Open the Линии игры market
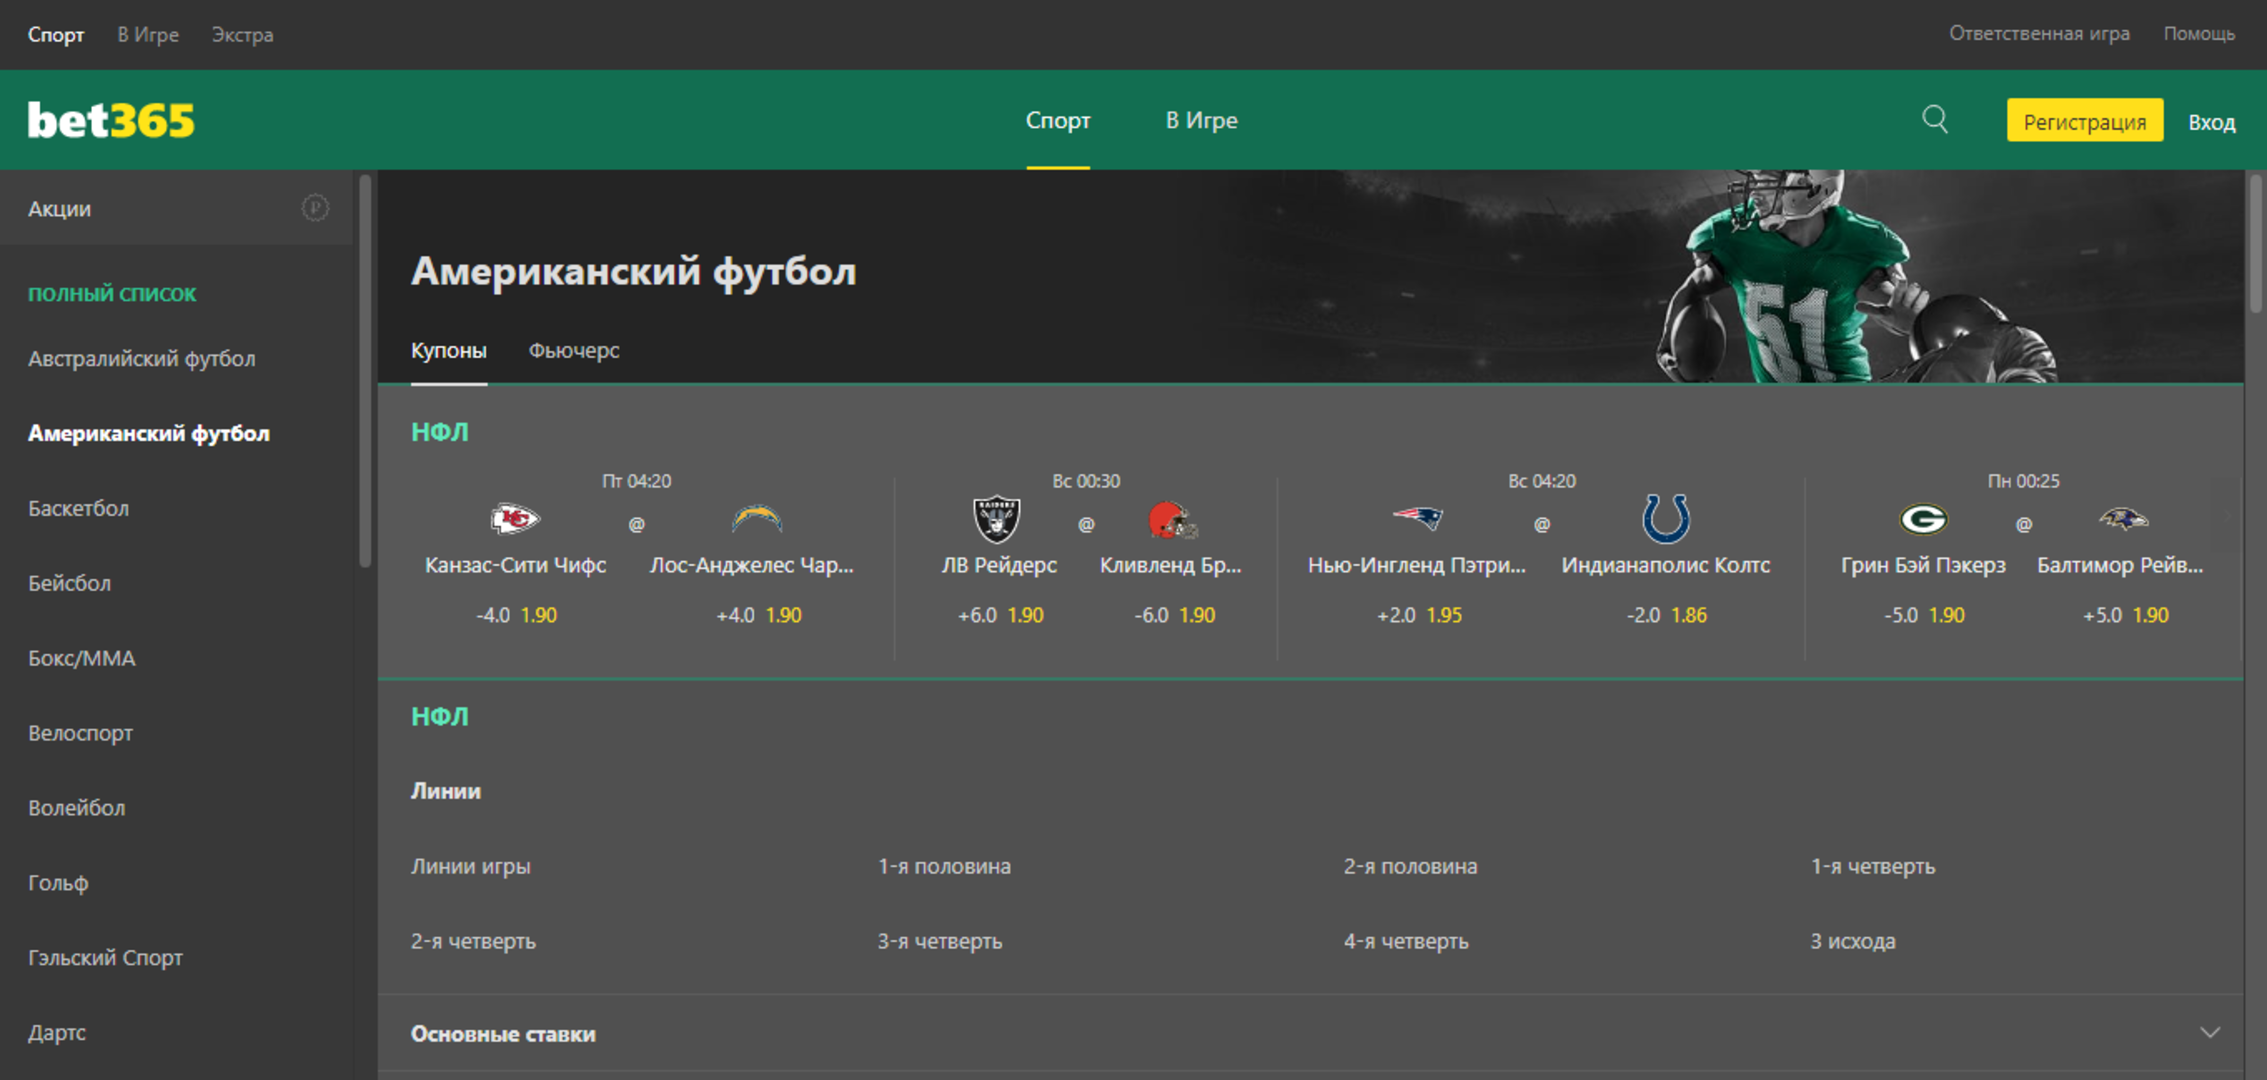 point(470,866)
